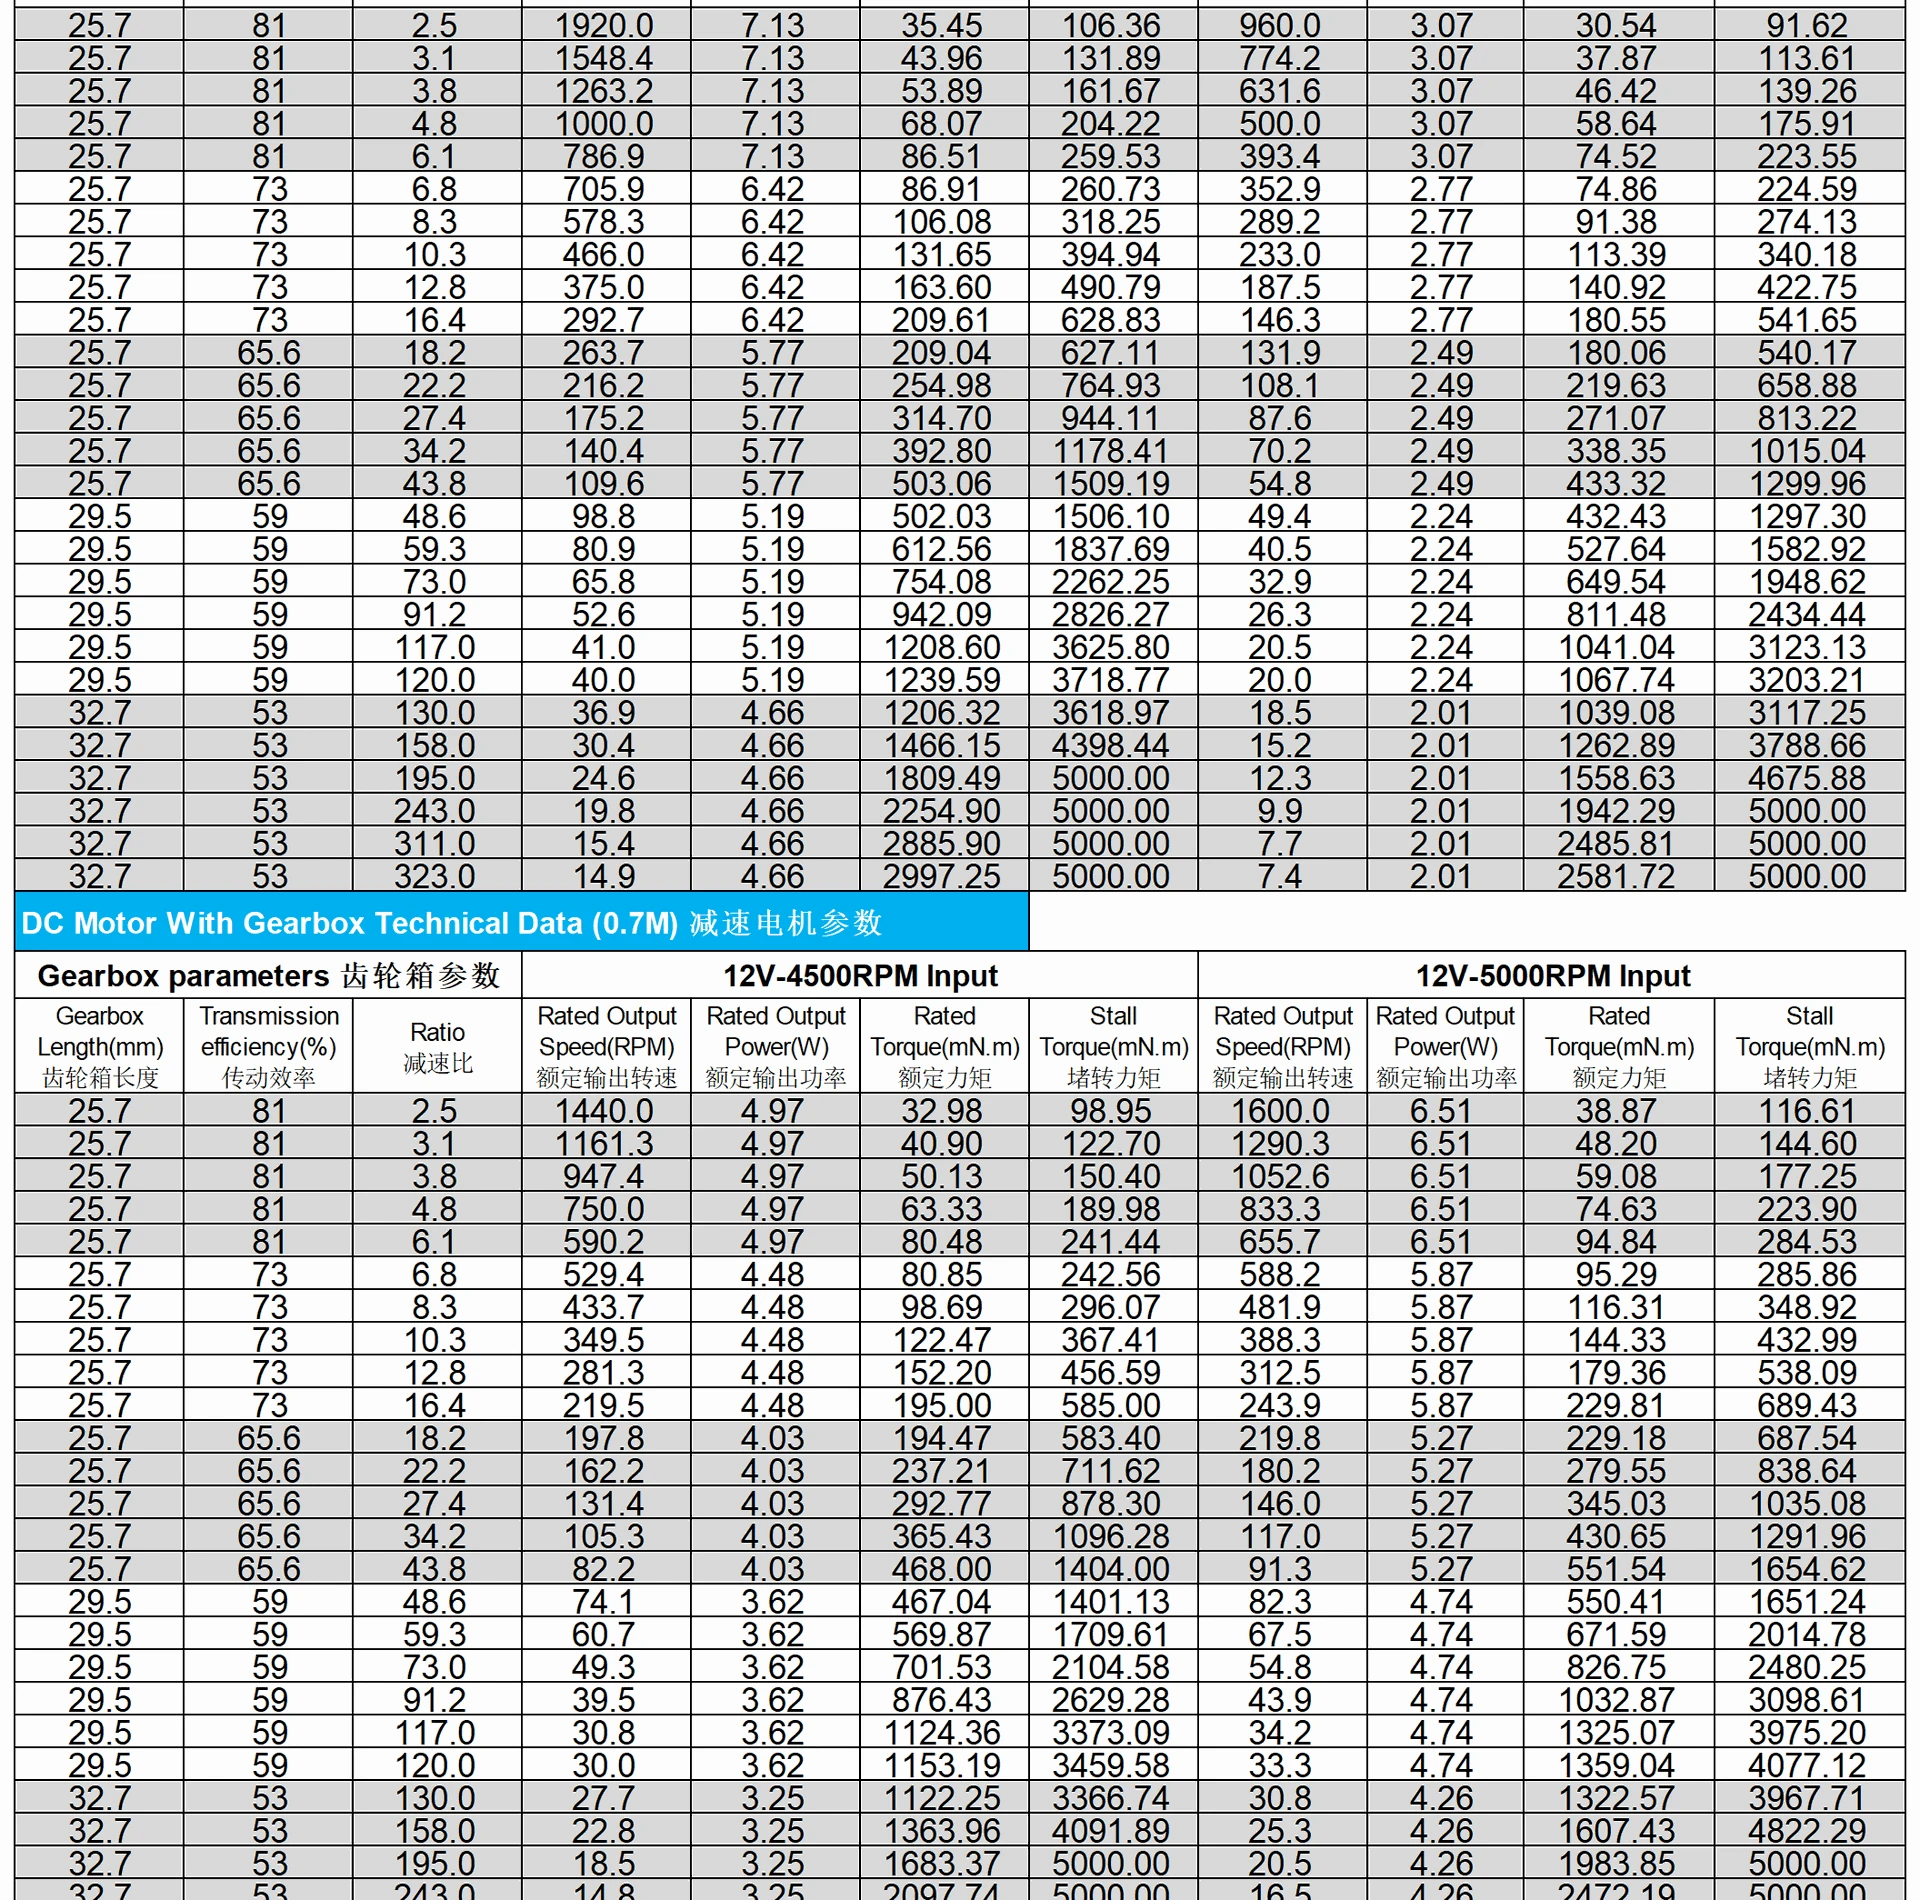Select the cell showing 1052.6
Screen dimensions: 1920x1900
[x=1280, y=1176]
